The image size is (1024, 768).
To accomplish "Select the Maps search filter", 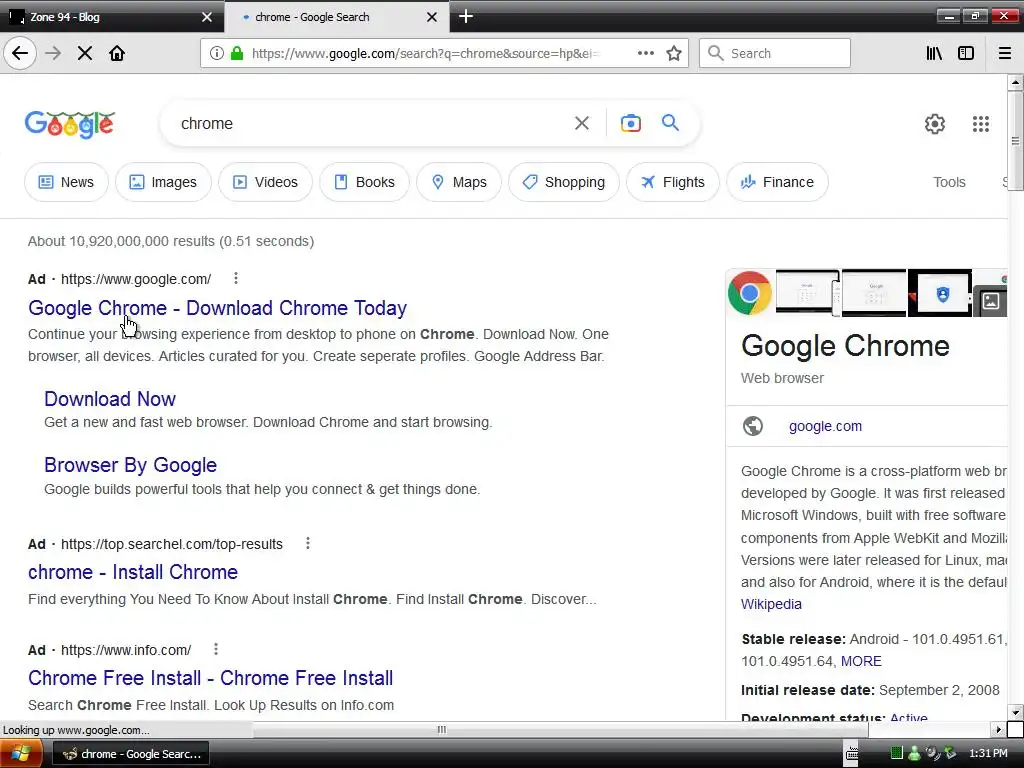I will click(x=459, y=182).
